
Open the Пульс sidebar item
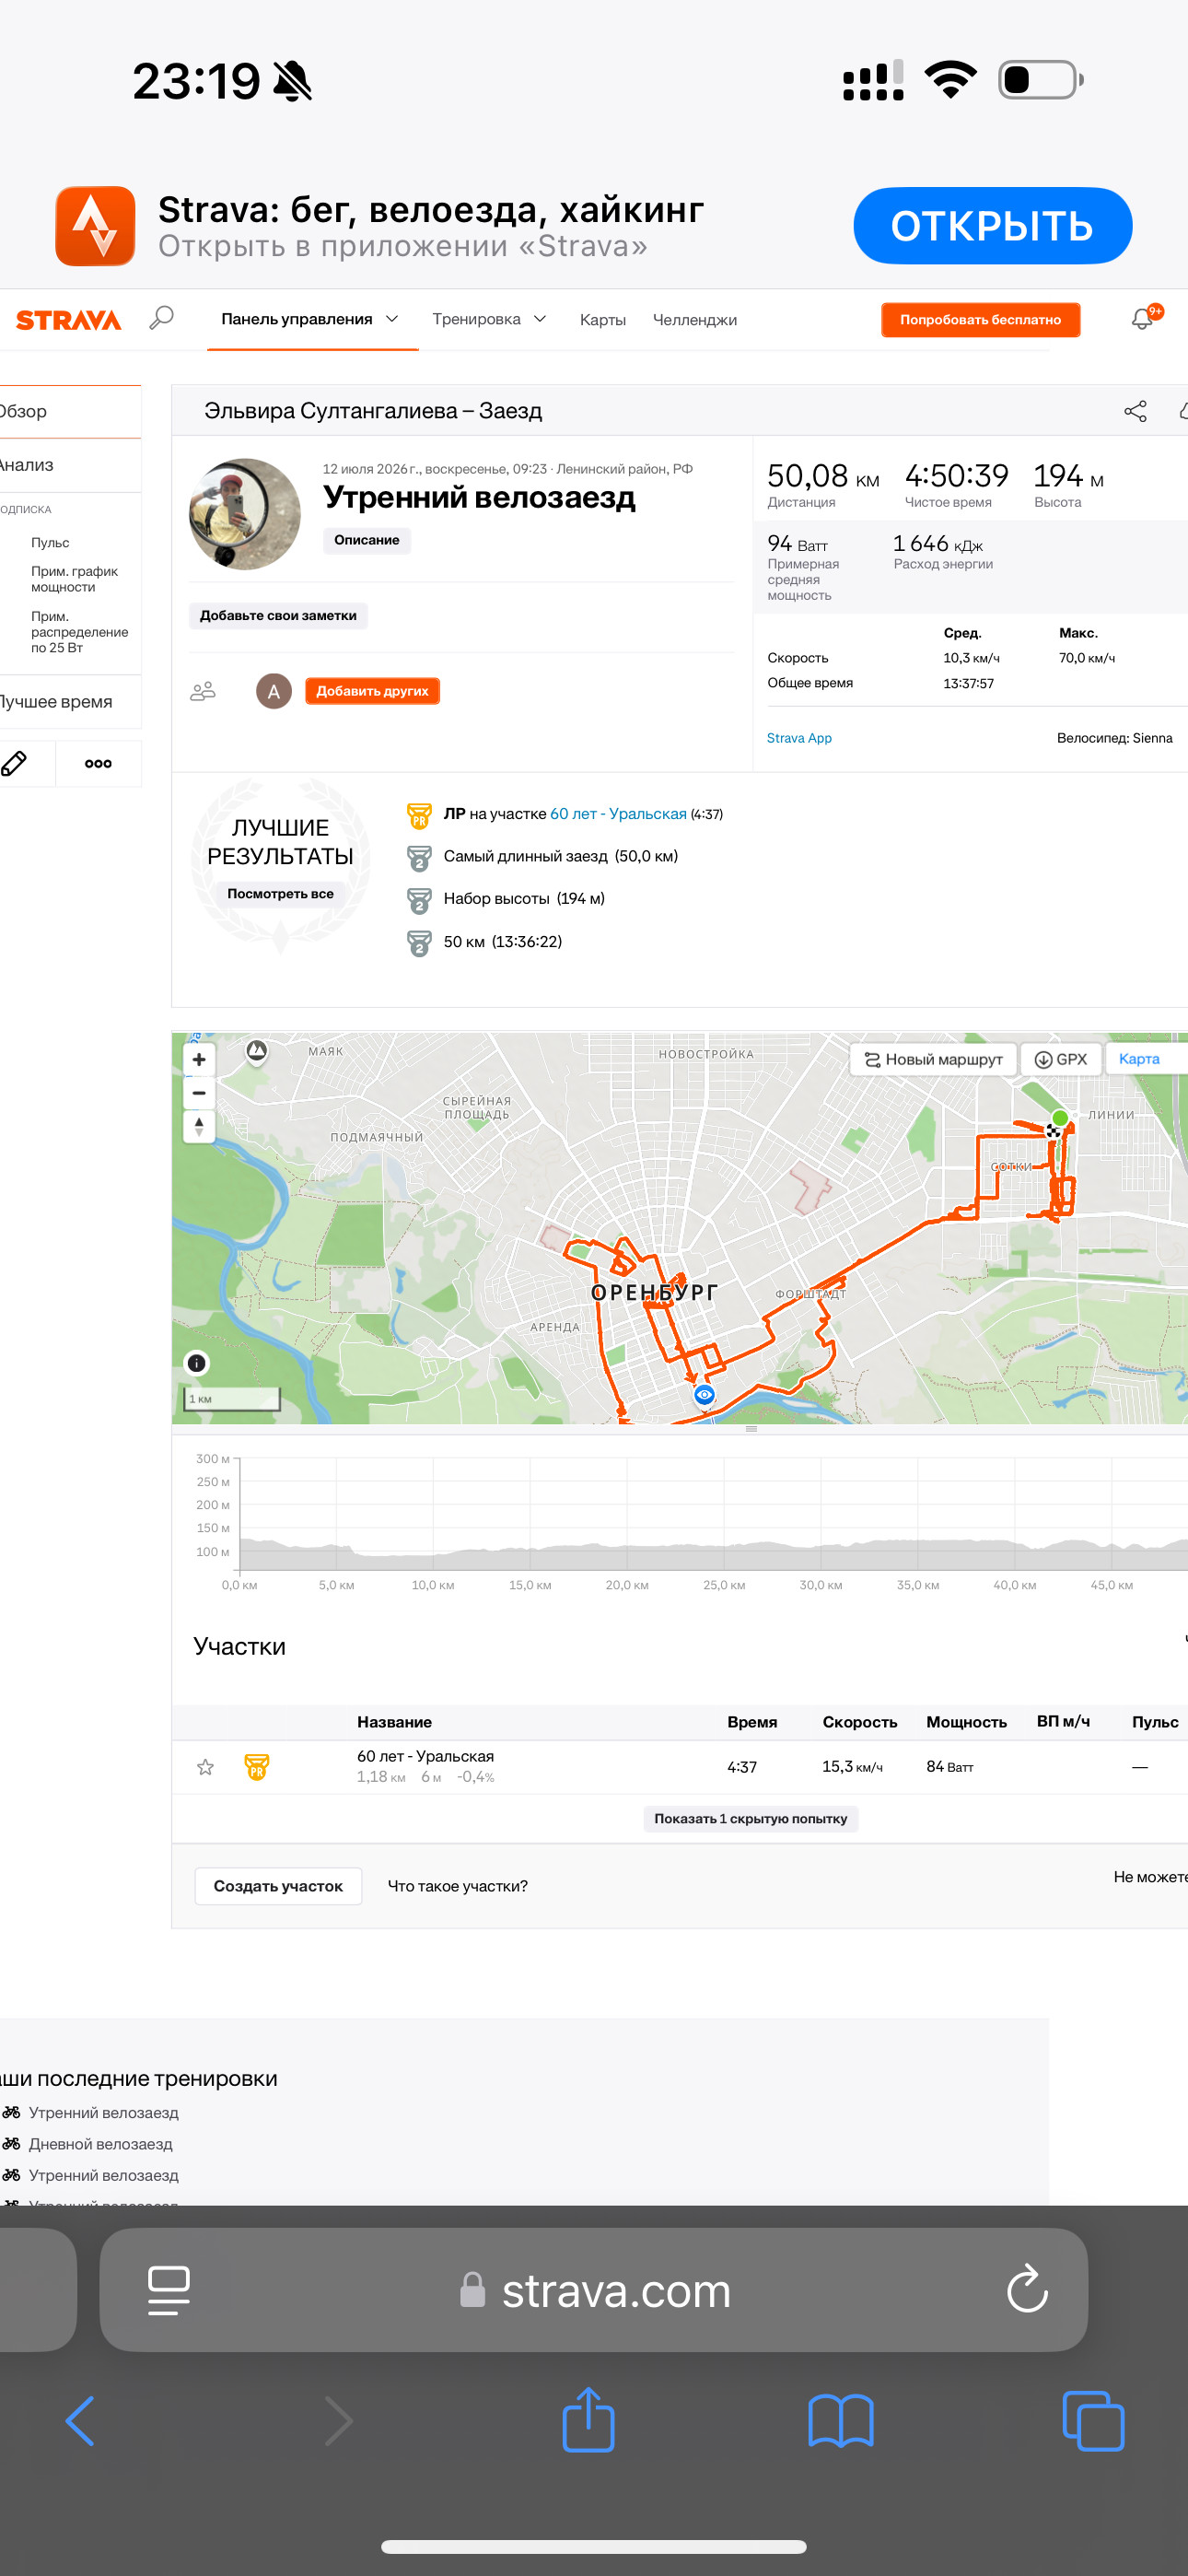click(50, 543)
